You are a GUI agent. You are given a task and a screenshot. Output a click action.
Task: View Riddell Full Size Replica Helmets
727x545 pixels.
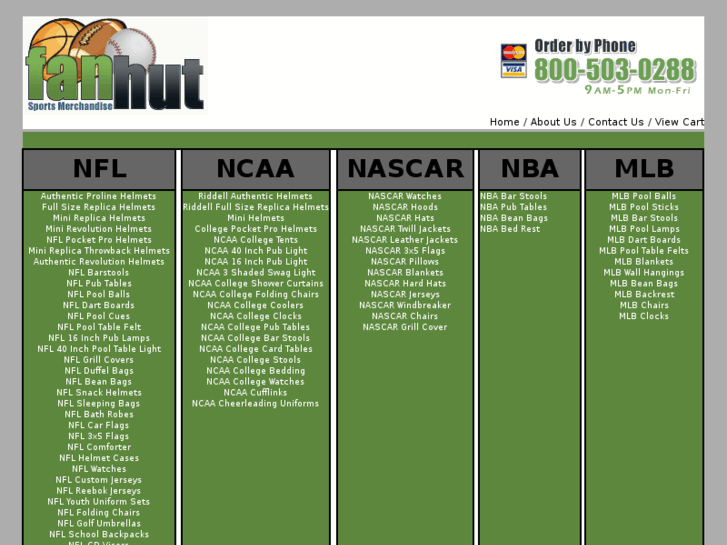[255, 207]
